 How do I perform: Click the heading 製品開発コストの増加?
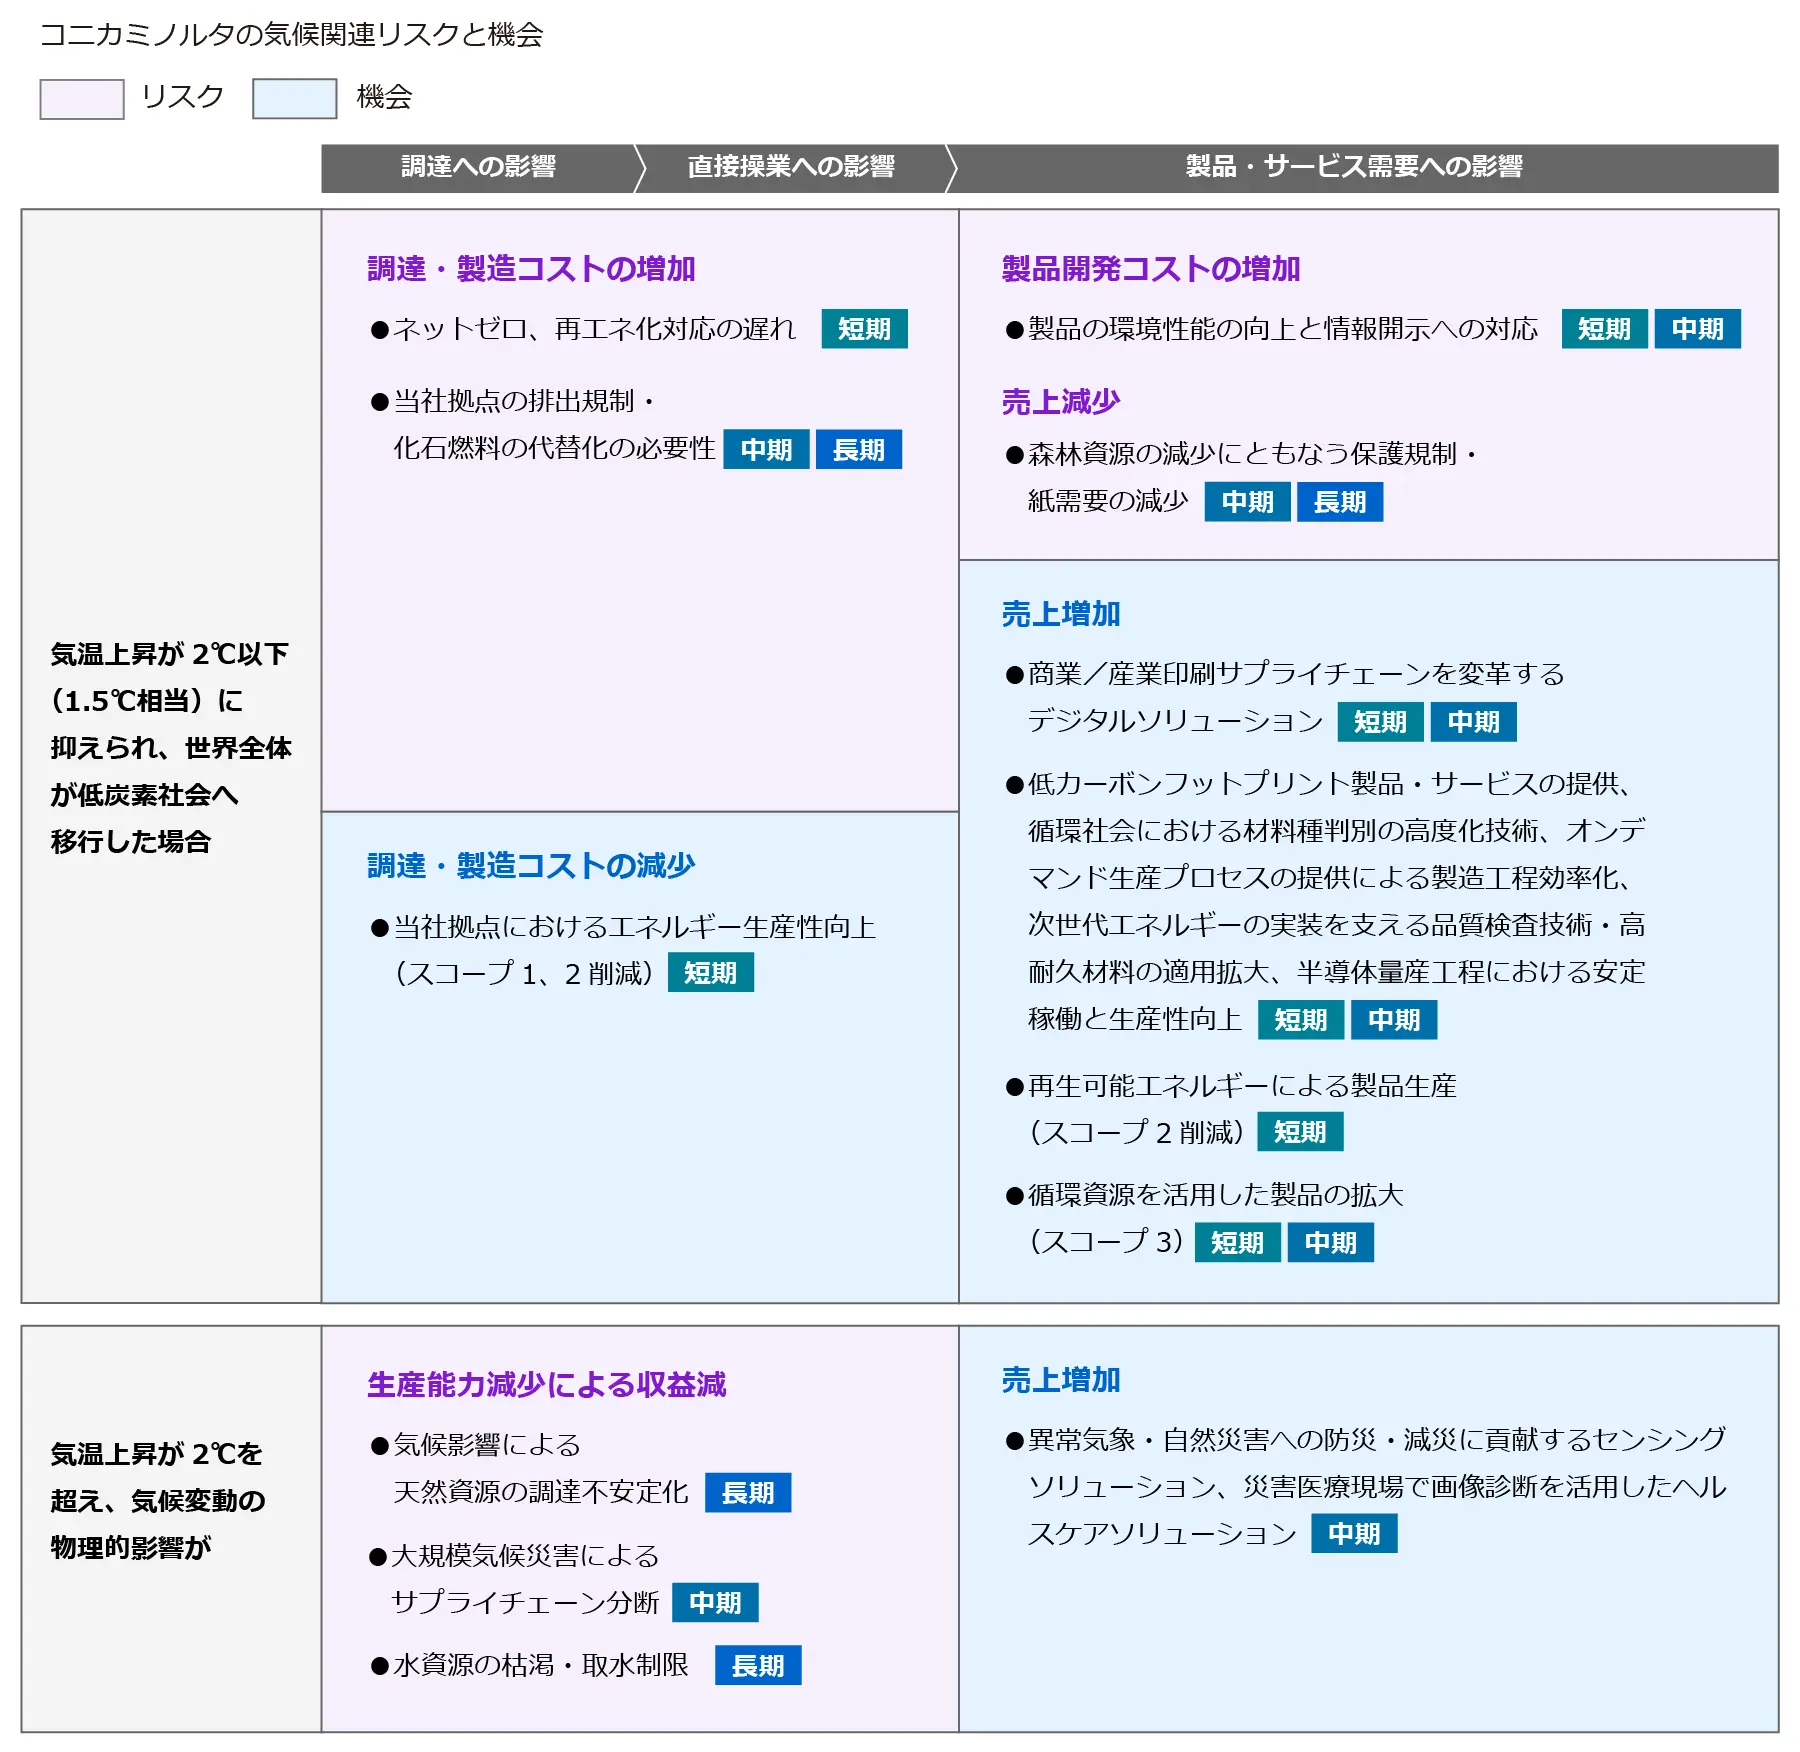[1151, 269]
